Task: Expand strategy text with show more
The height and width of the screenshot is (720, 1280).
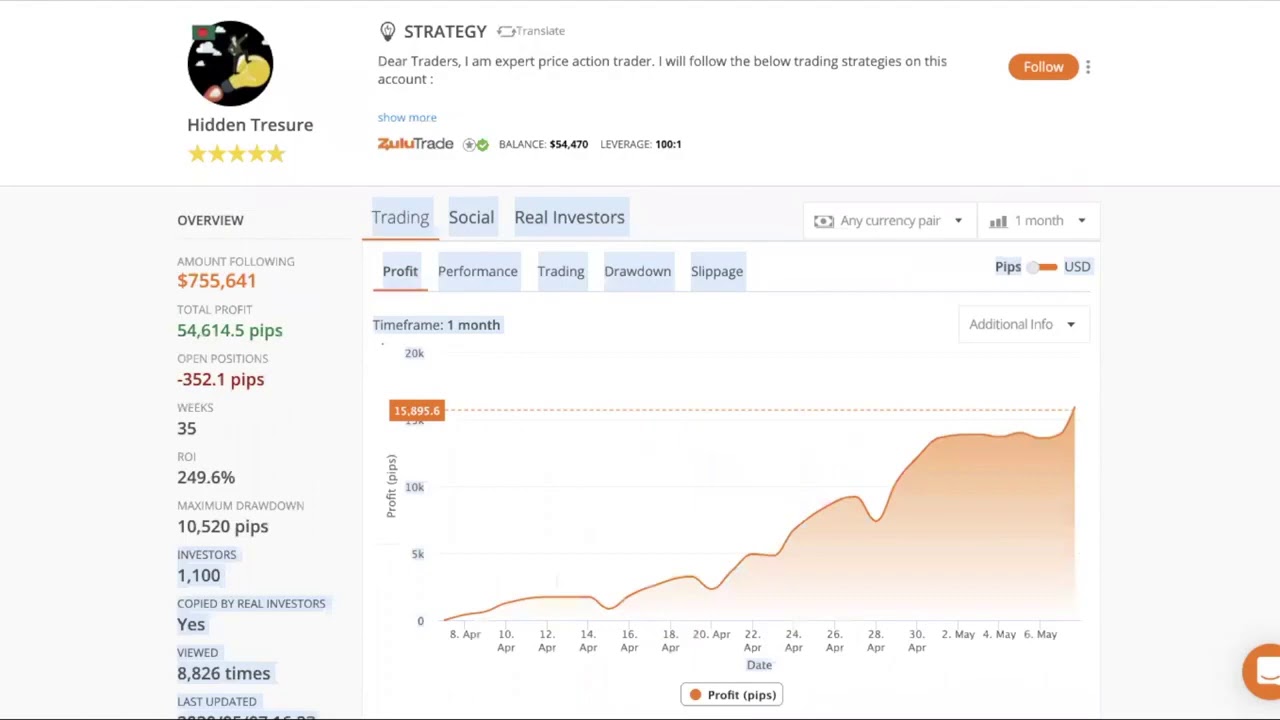Action: tap(407, 118)
